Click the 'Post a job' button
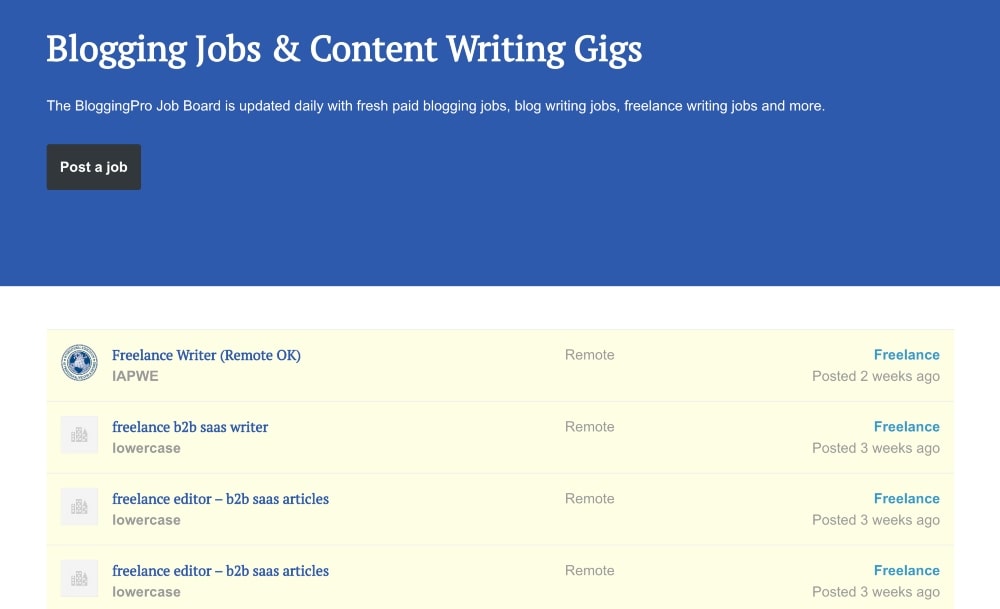Image resolution: width=1000 pixels, height=609 pixels. coord(93,167)
